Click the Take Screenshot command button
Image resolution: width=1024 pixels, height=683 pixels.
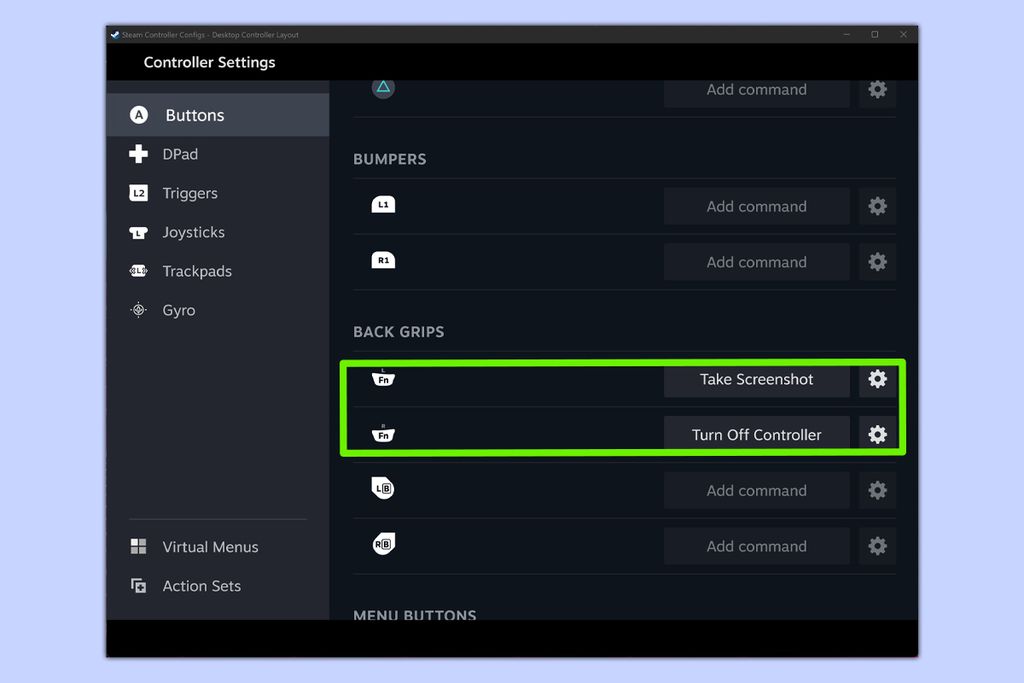pyautogui.click(x=756, y=379)
